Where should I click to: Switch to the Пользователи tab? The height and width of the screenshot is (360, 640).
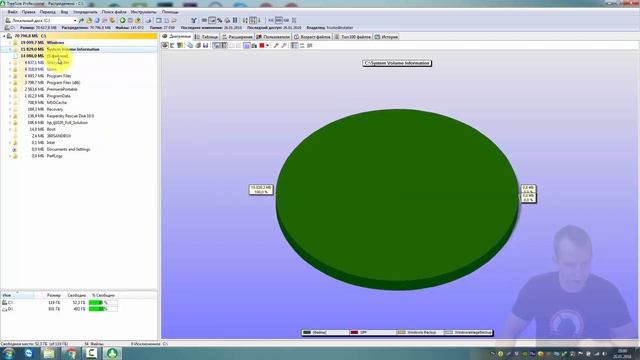click(x=273, y=37)
